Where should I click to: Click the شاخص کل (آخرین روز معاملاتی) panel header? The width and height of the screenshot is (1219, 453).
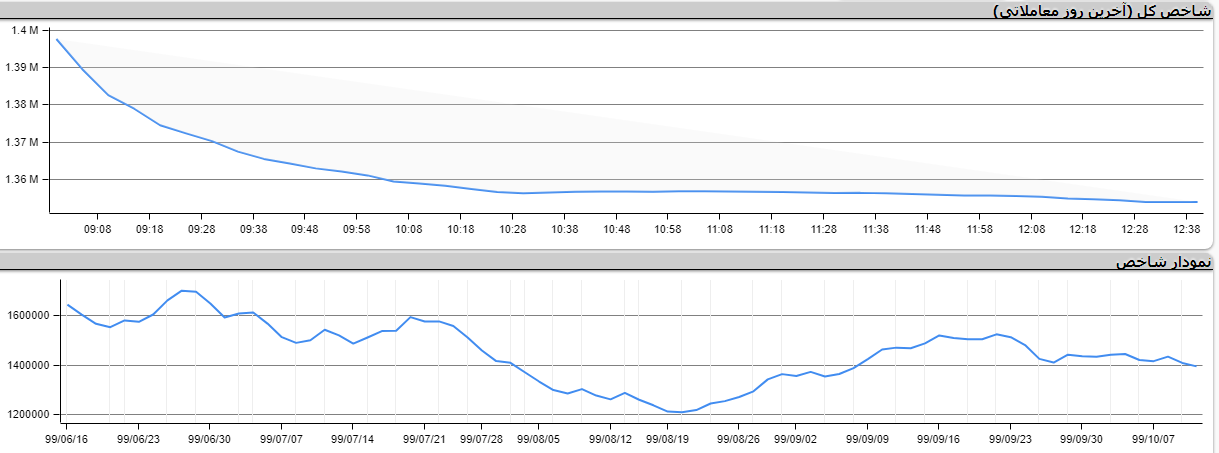[x=1107, y=11]
